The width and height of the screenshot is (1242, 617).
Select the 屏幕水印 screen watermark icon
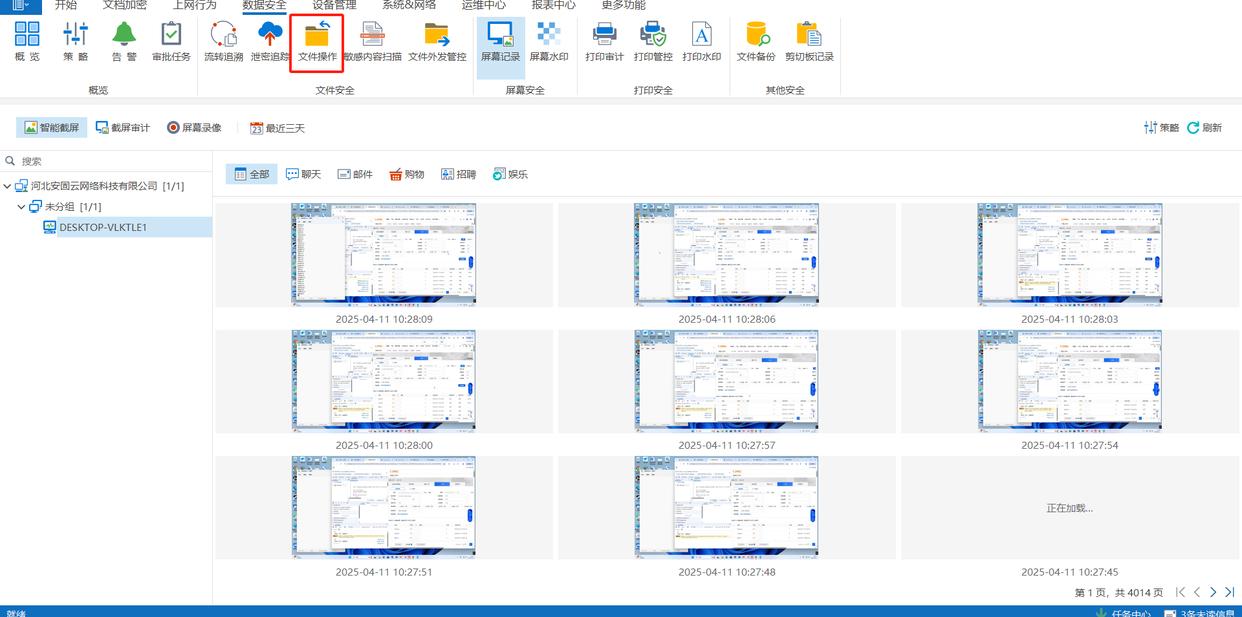pos(549,42)
